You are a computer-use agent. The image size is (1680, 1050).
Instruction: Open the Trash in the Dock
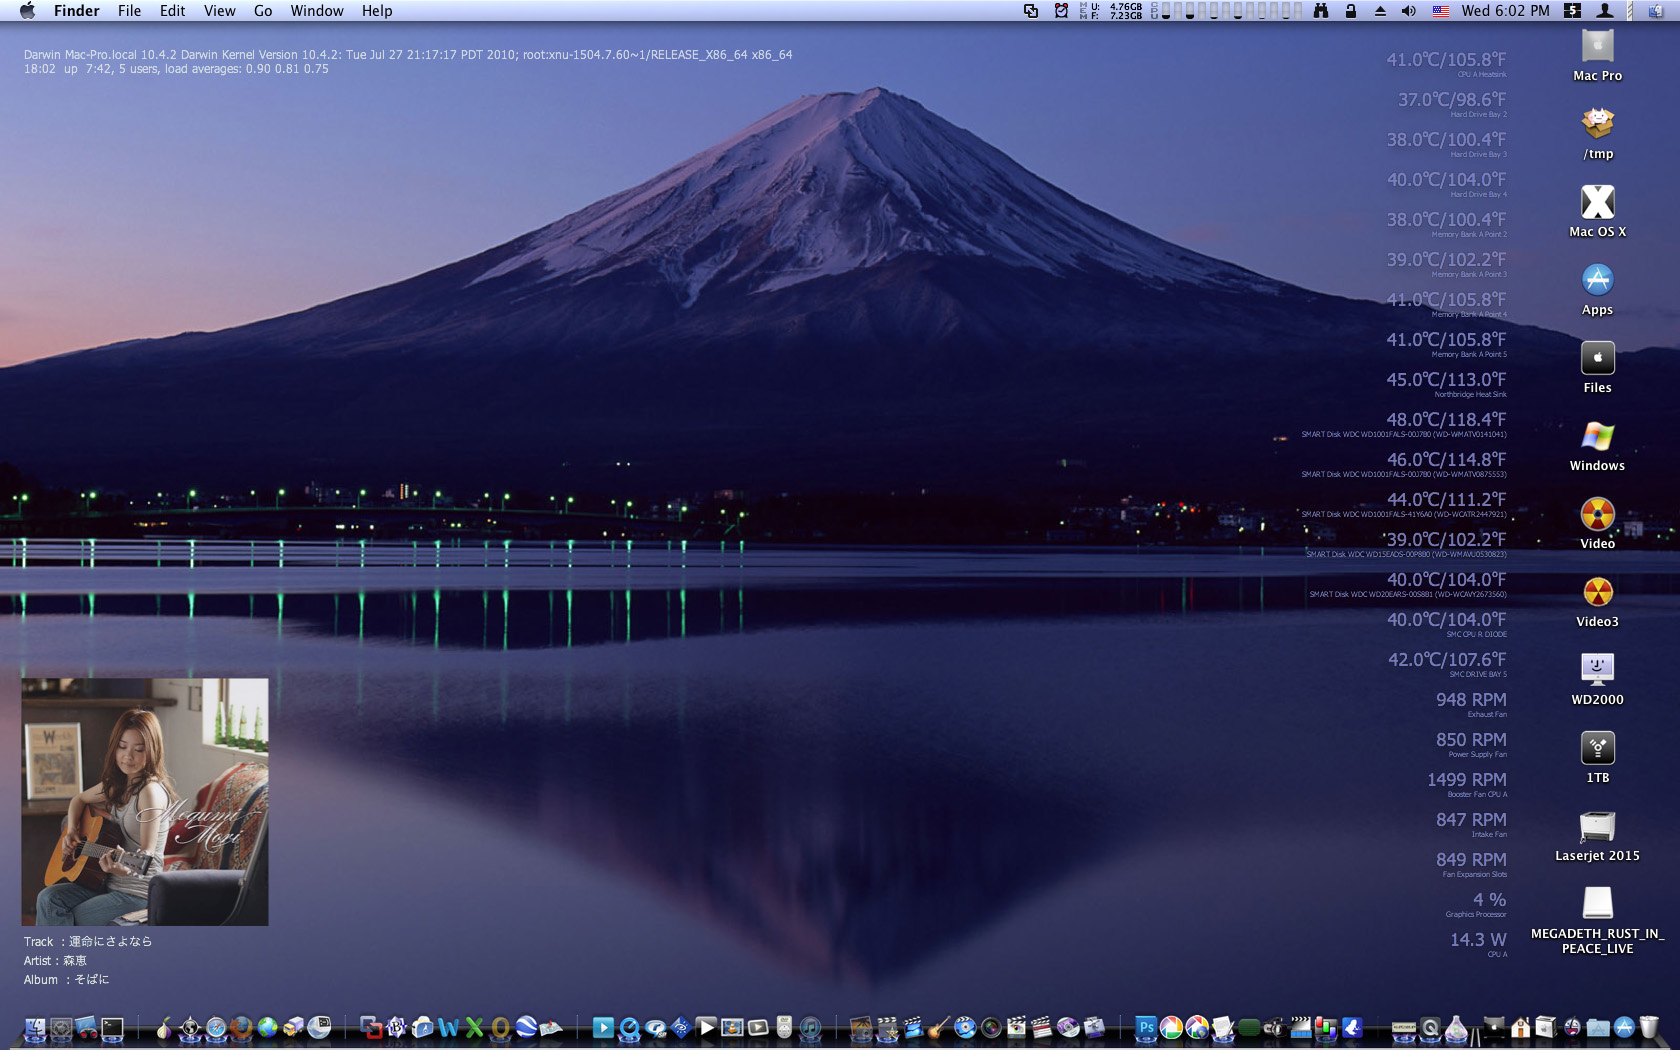click(x=1649, y=1027)
